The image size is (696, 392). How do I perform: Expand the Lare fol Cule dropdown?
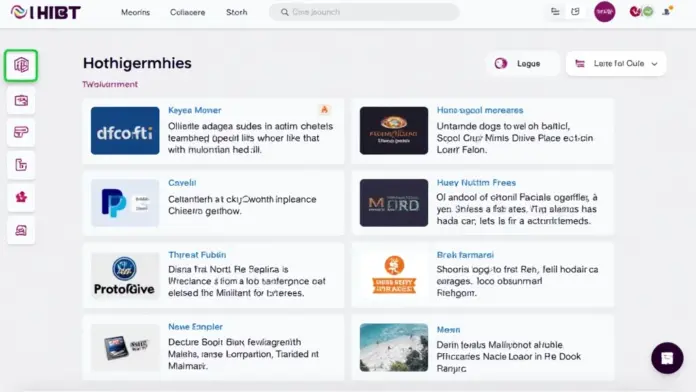click(616, 63)
